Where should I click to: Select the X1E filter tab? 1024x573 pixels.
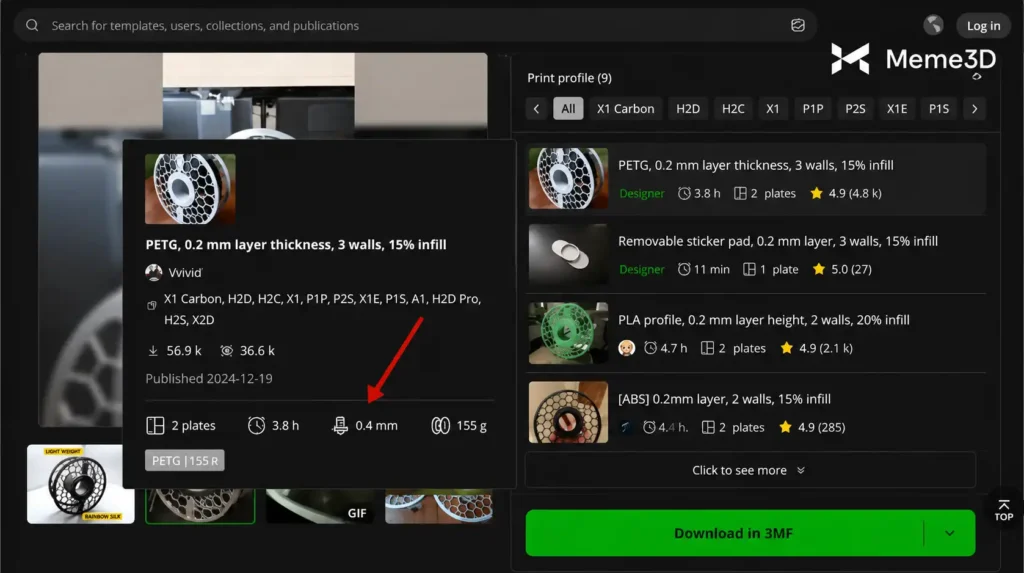[x=897, y=108]
